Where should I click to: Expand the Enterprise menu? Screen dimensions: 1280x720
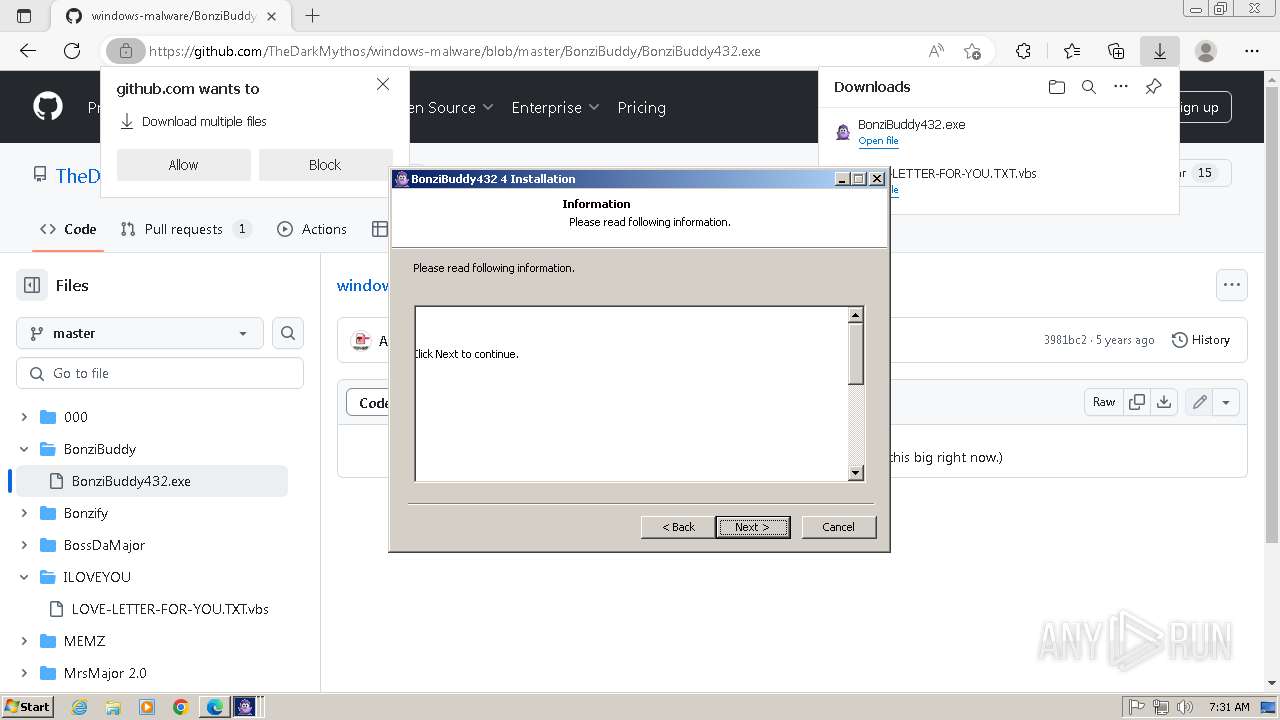coord(555,107)
